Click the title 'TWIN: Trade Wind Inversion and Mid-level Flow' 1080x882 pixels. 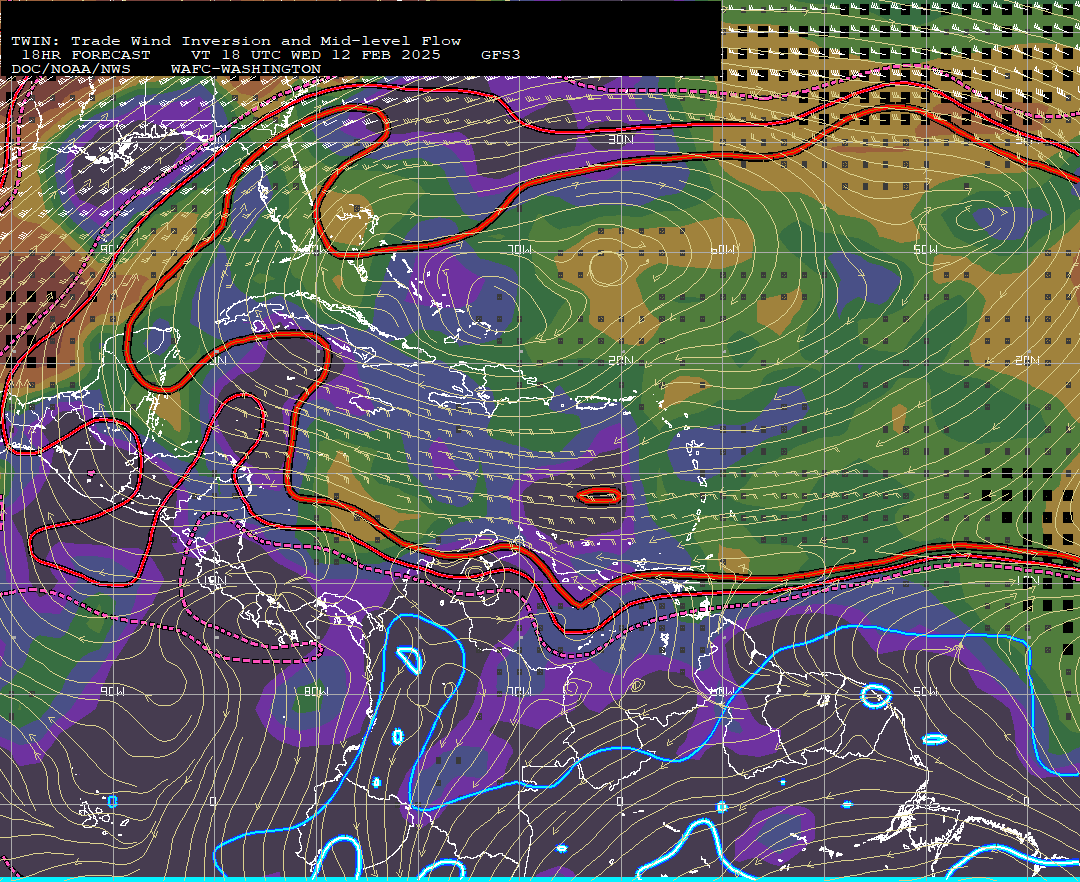(236, 41)
